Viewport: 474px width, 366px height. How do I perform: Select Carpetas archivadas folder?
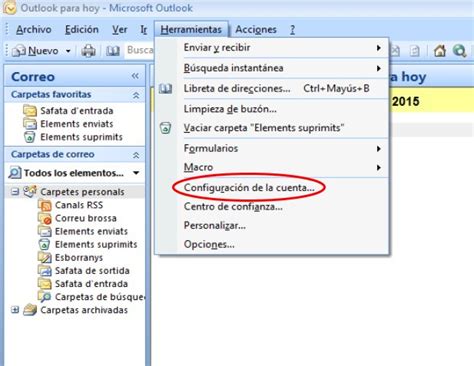[84, 310]
